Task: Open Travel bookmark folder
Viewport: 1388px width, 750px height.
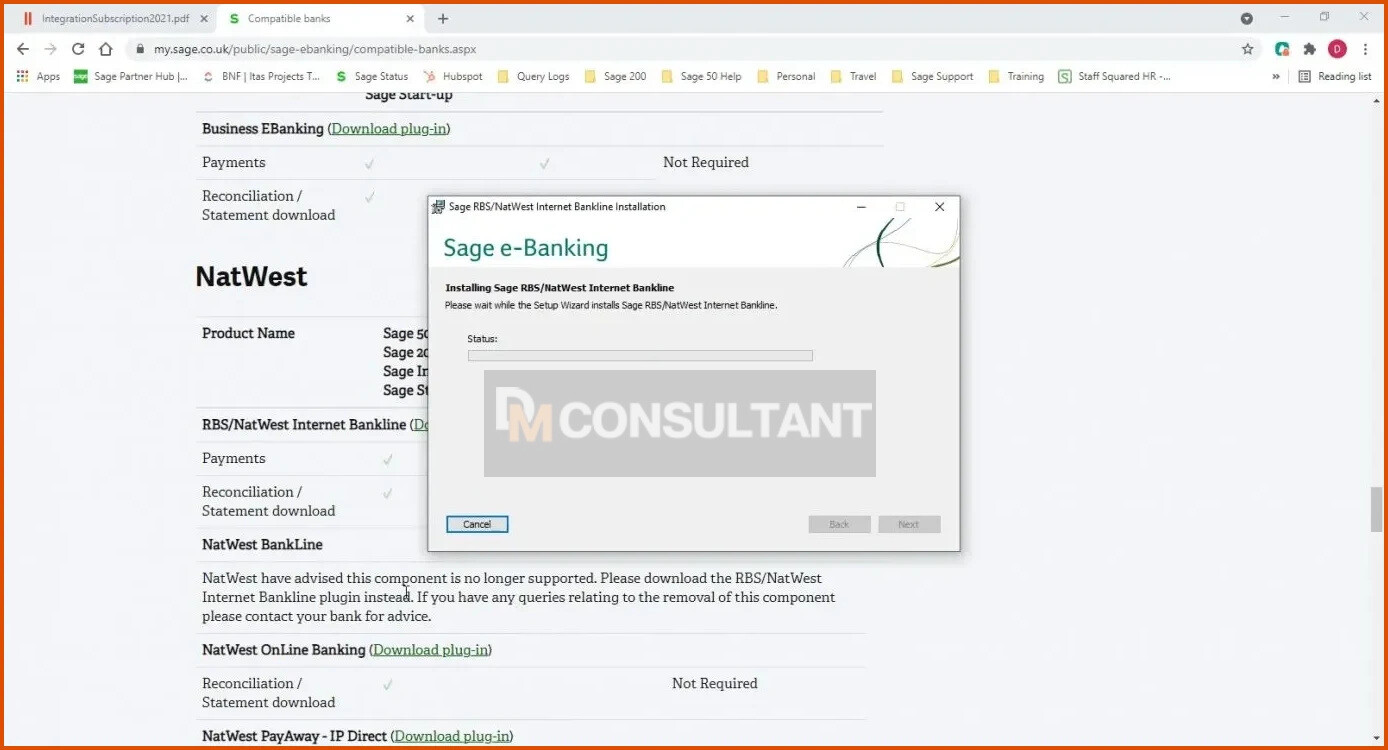Action: click(853, 76)
